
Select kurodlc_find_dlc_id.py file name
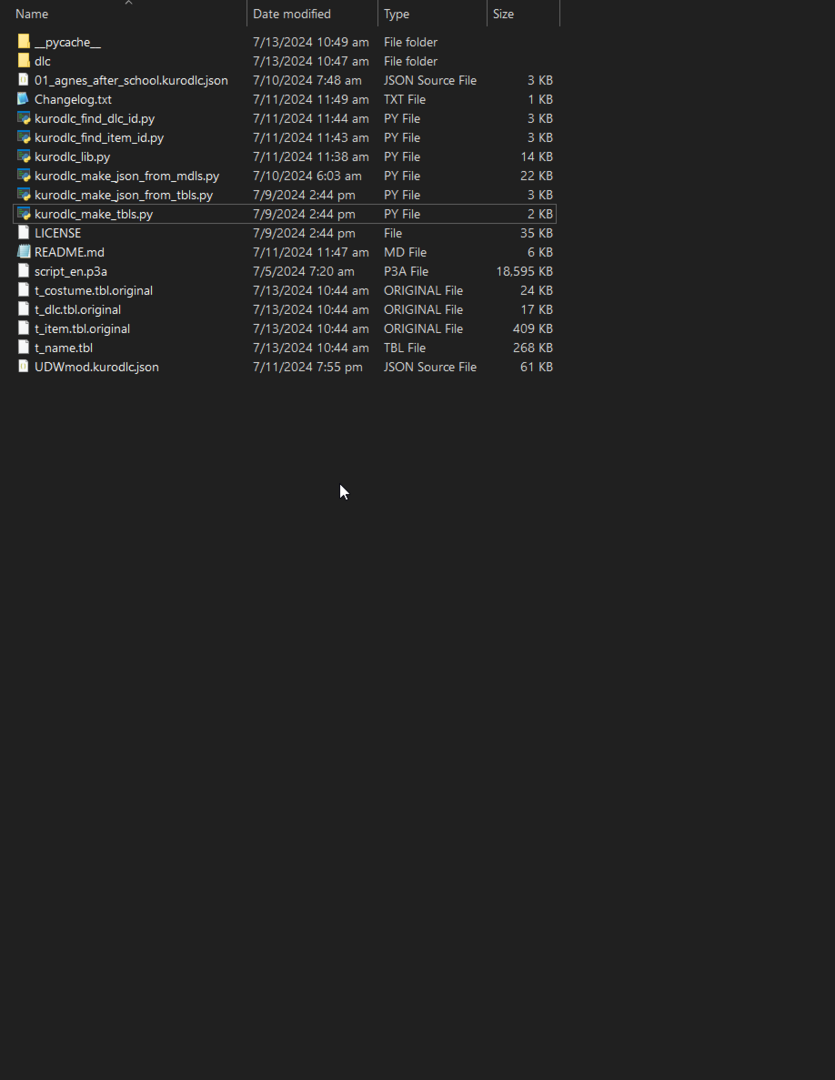[94, 118]
